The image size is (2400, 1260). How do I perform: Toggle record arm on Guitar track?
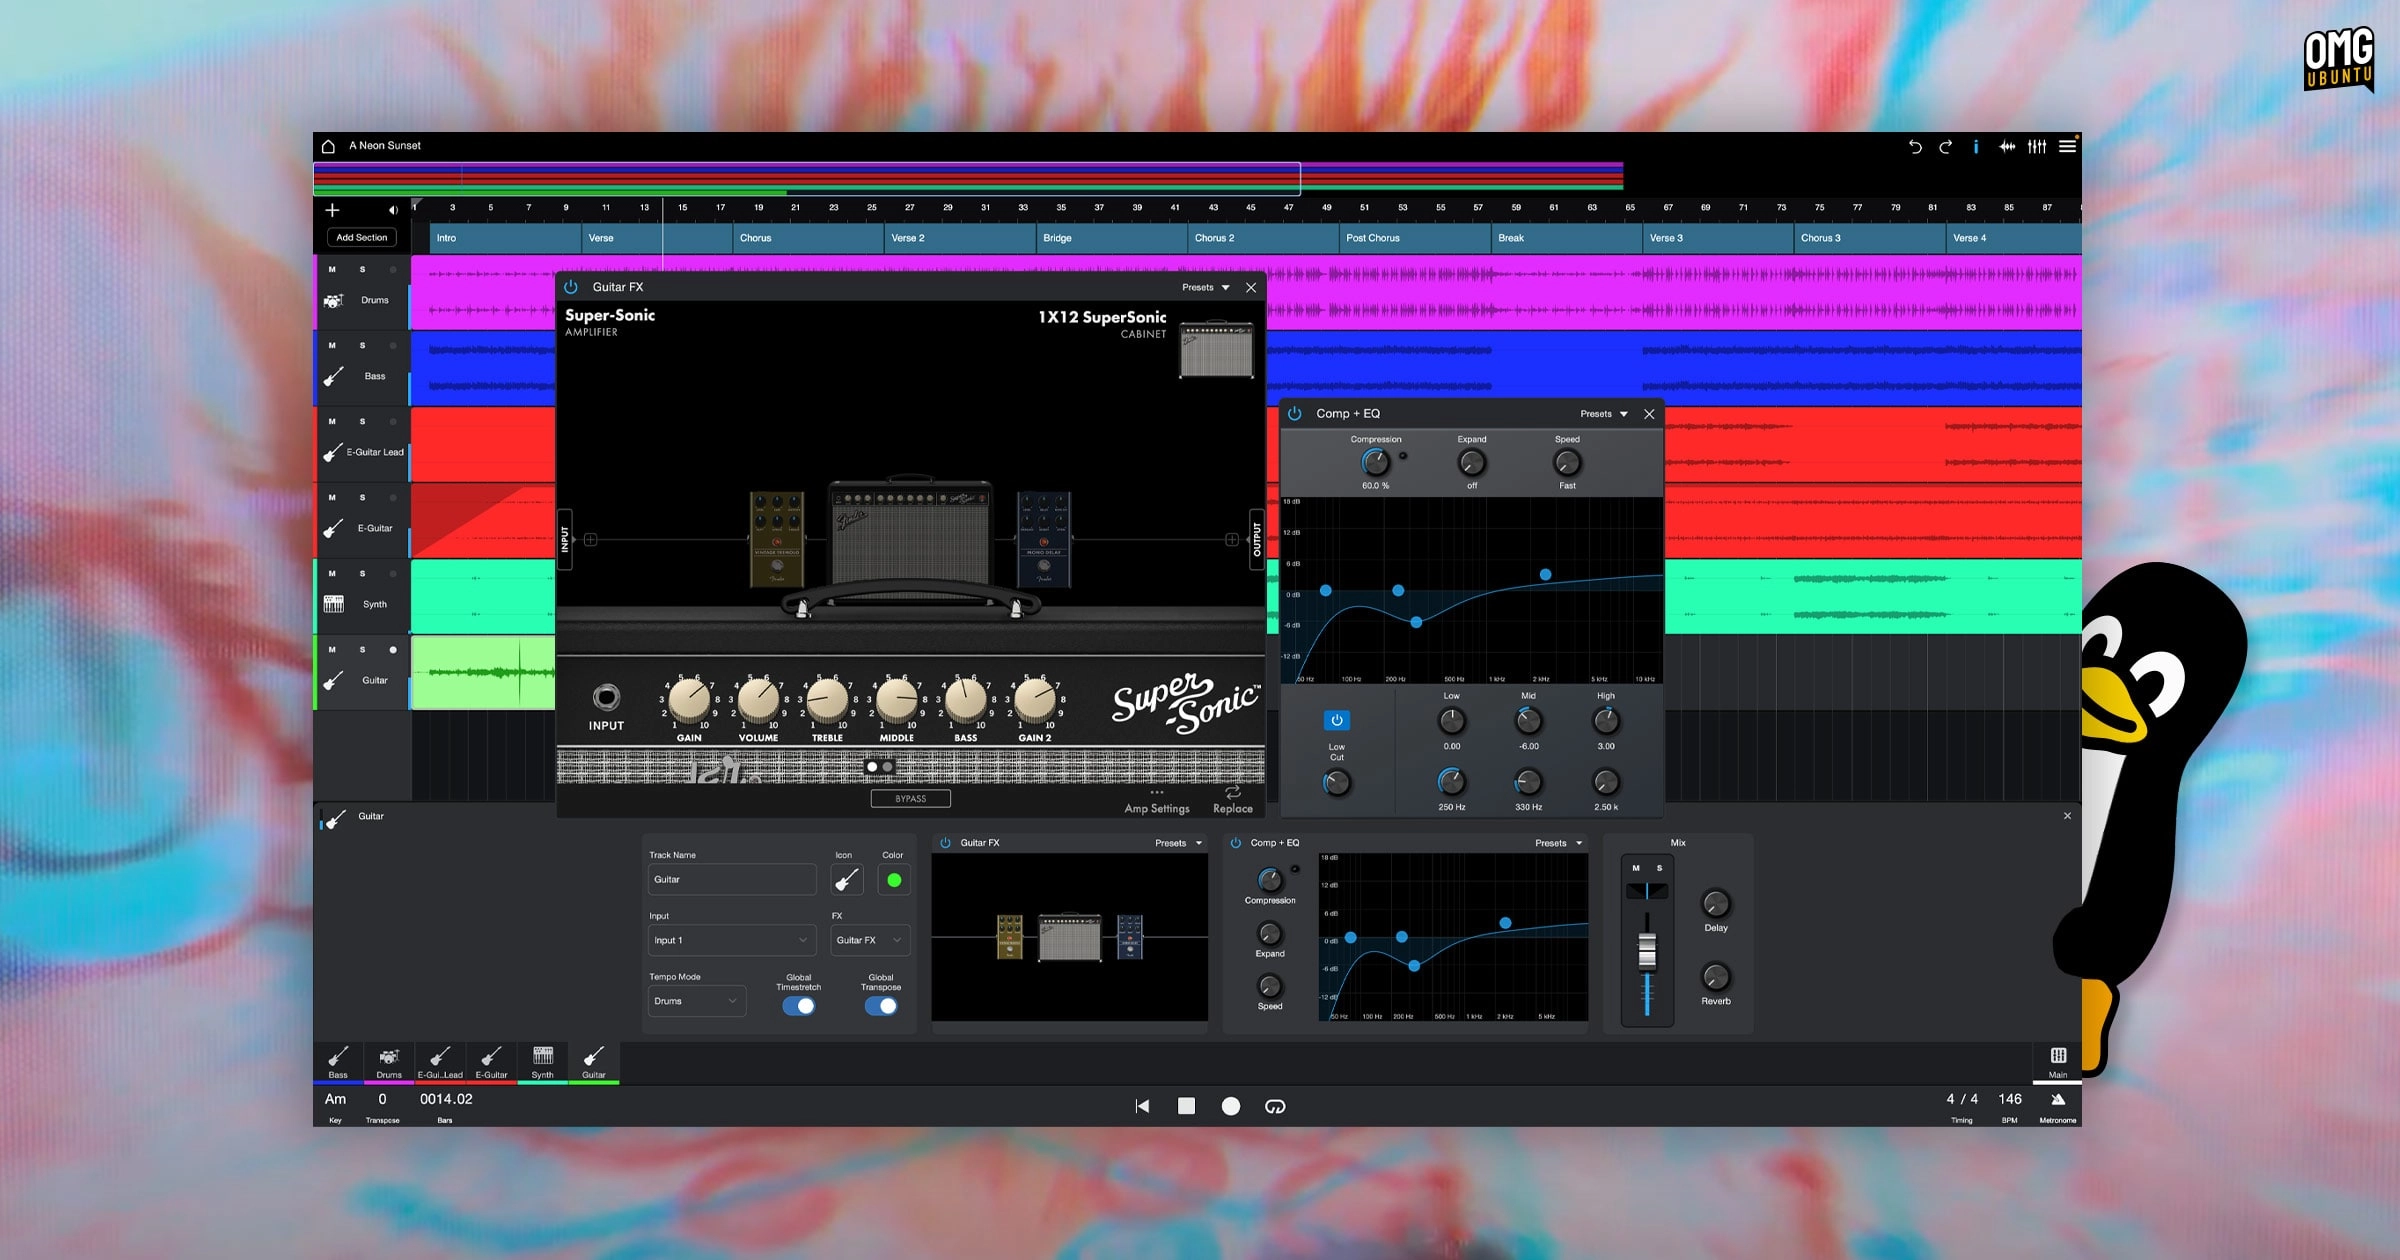point(393,650)
